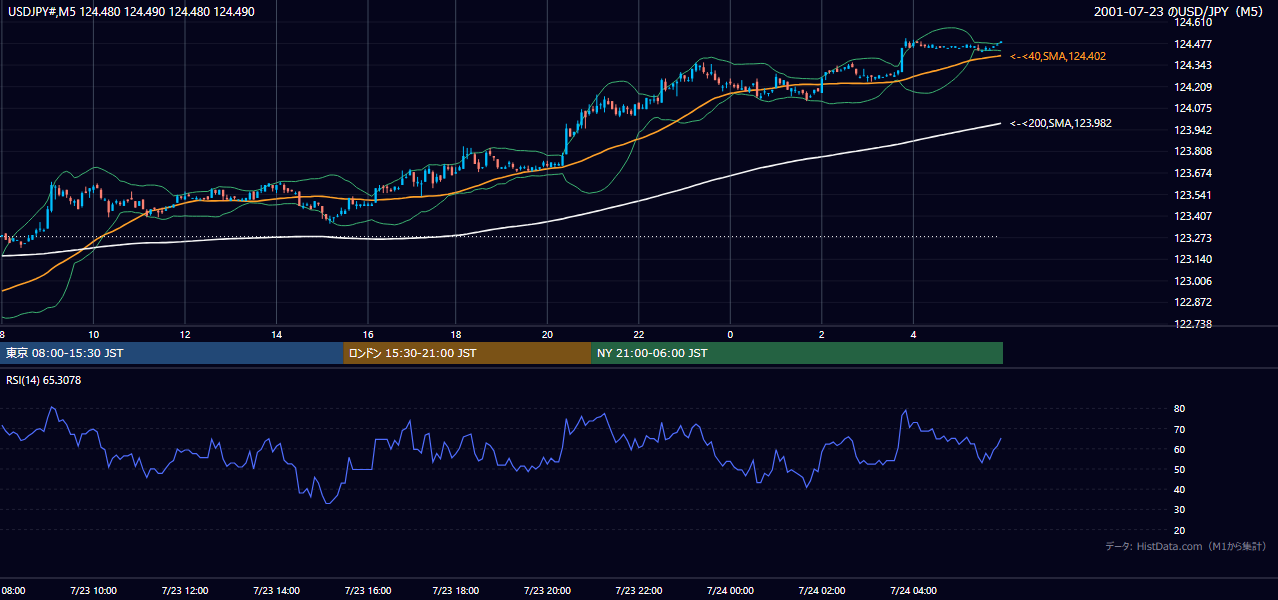Image resolution: width=1278 pixels, height=600 pixels.
Task: Click price axis value 123.942
Action: (1193, 130)
